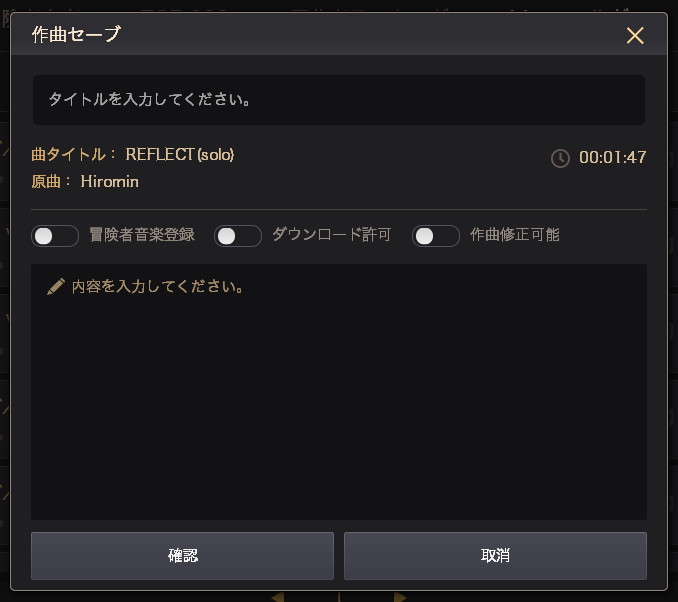Toggle the 冒険者音楽登録 switch

pyautogui.click(x=55, y=236)
